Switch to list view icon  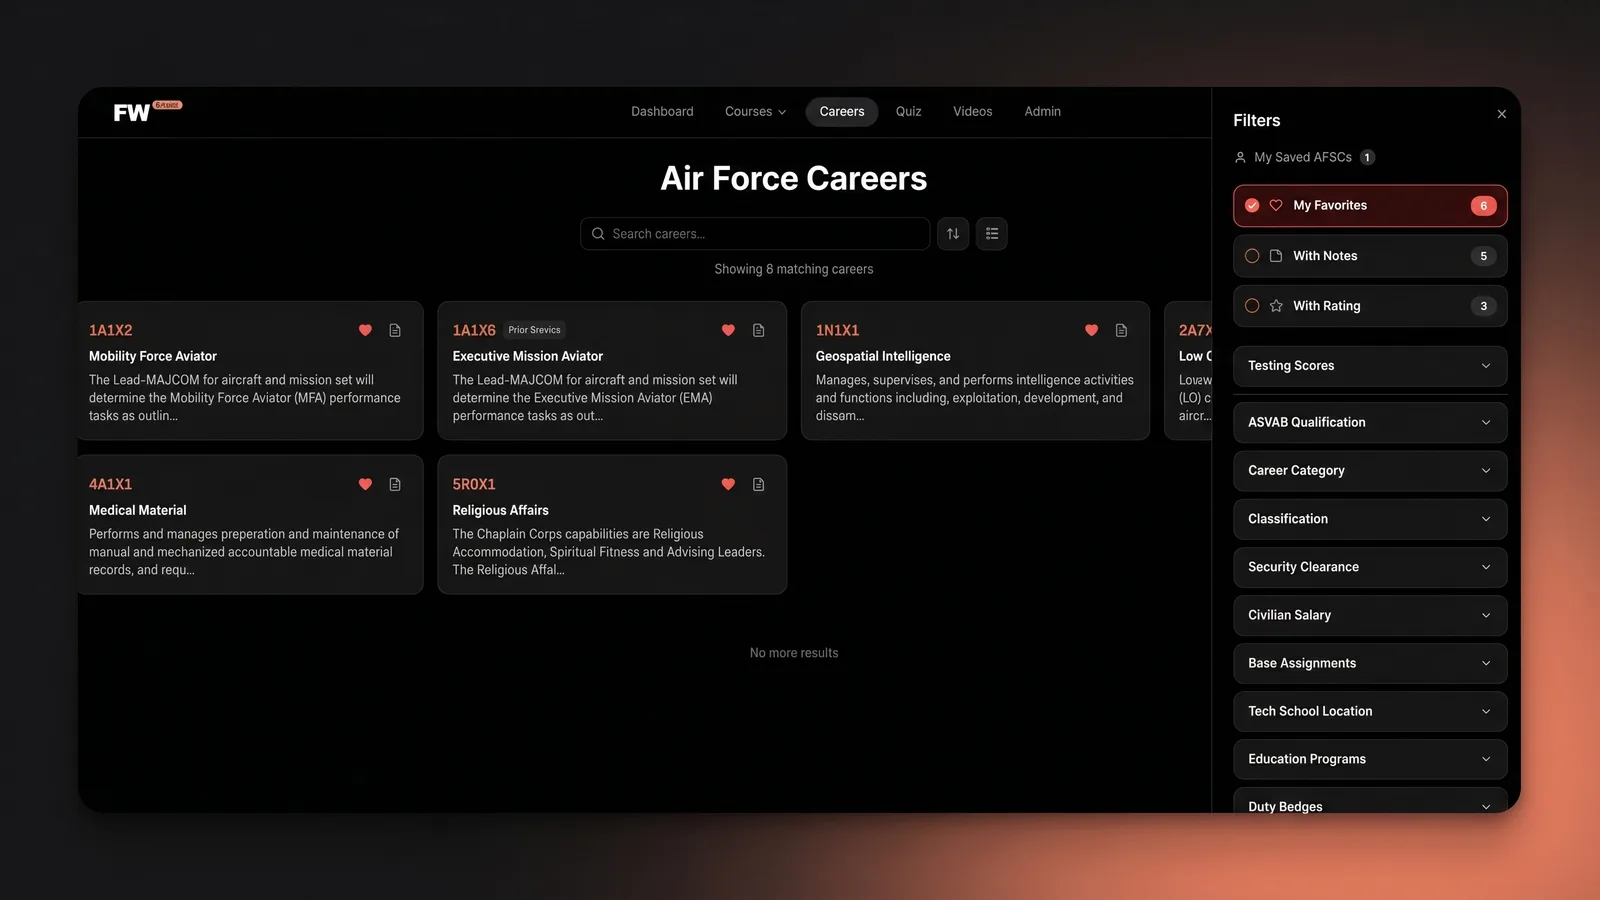pyautogui.click(x=992, y=234)
